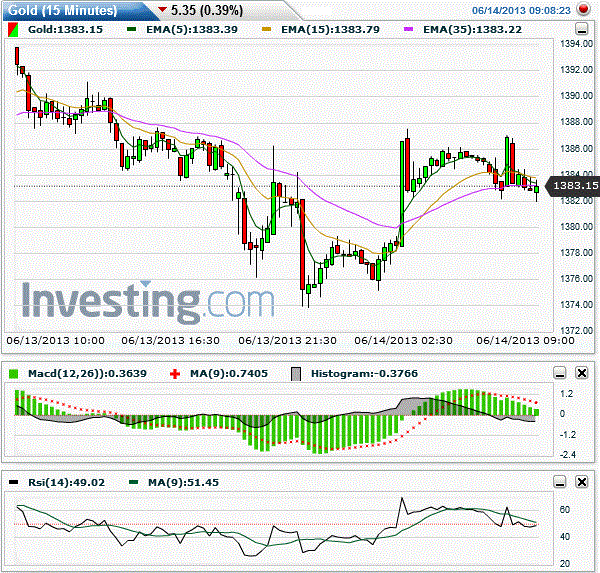Click the Rsi(14):49.02 legend label
The width and height of the screenshot is (600, 573).
[67, 482]
